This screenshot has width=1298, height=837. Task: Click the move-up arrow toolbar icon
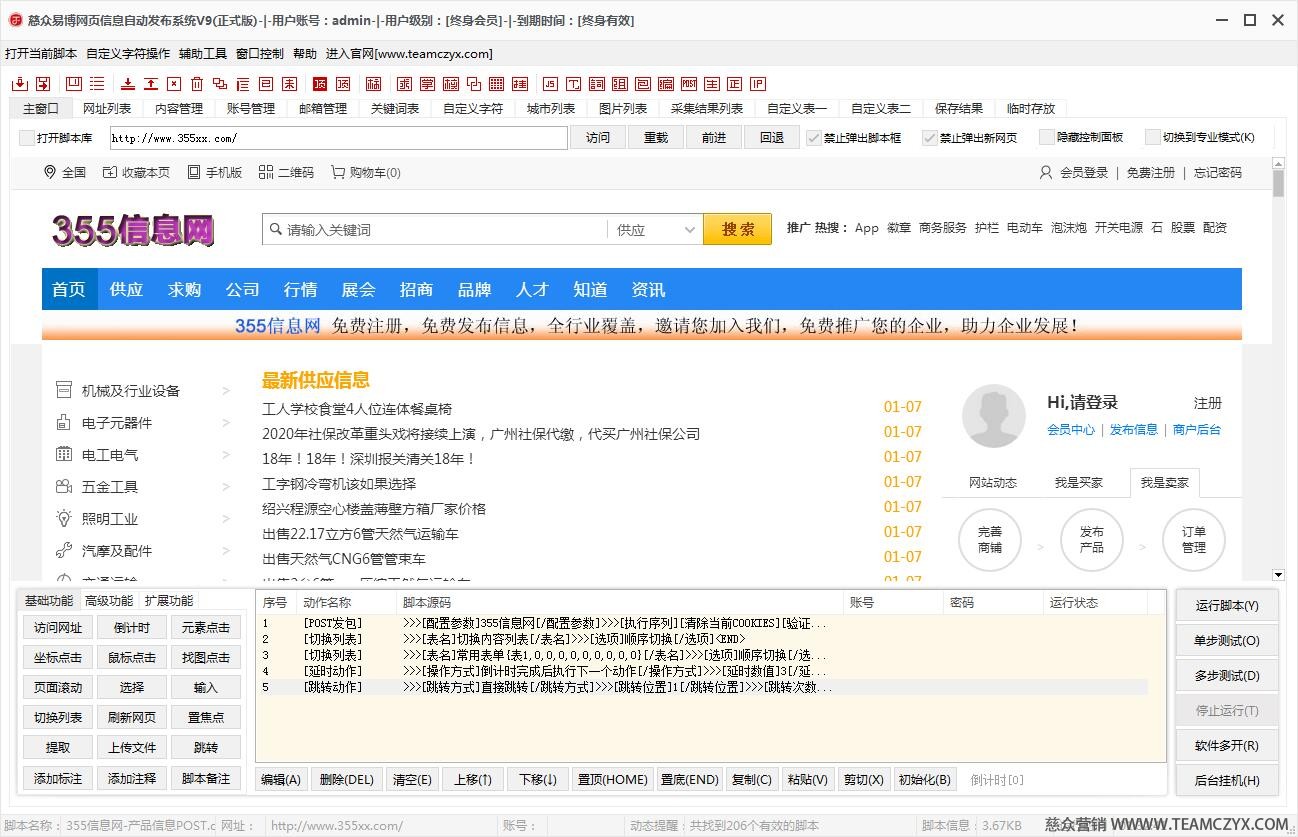pyautogui.click(x=150, y=84)
